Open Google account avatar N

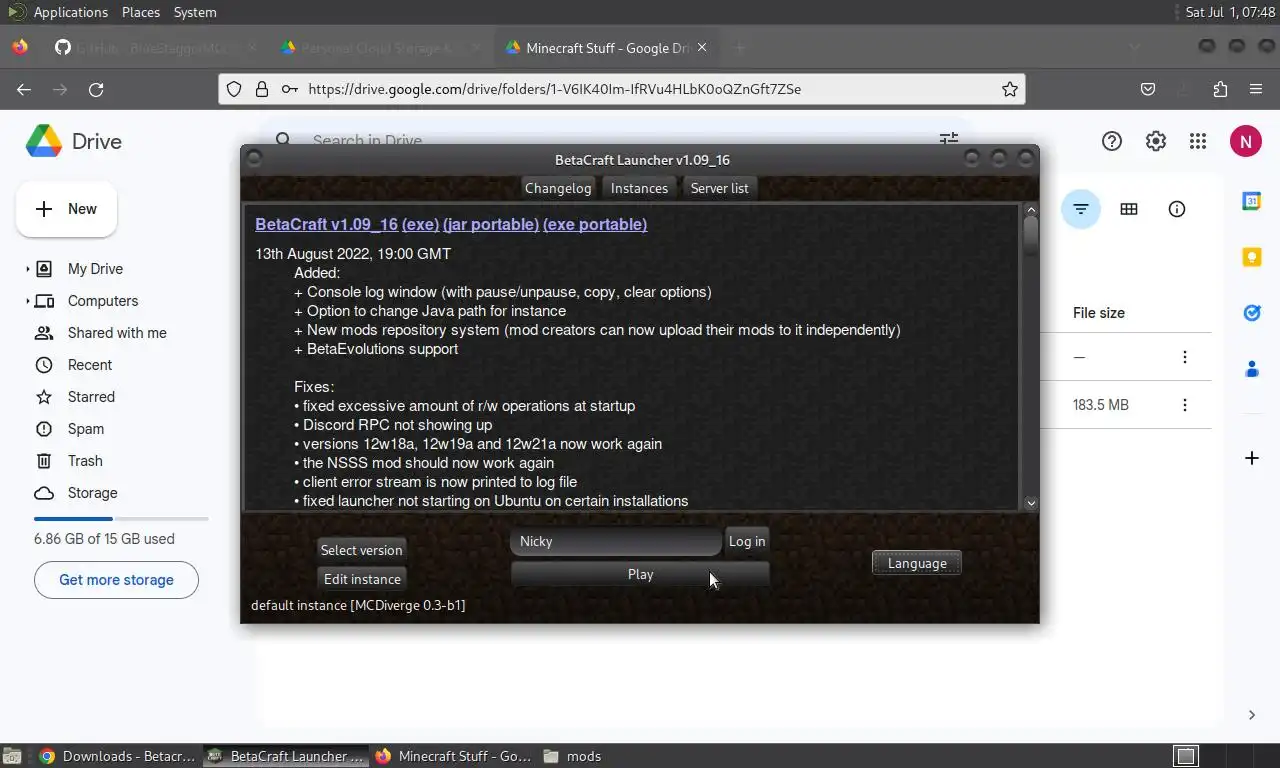pos(1245,141)
